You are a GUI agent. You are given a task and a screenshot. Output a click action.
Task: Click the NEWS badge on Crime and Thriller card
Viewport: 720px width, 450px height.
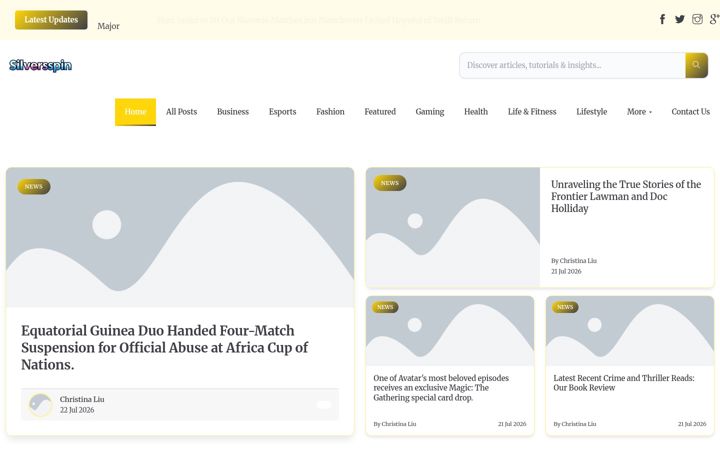(565, 307)
